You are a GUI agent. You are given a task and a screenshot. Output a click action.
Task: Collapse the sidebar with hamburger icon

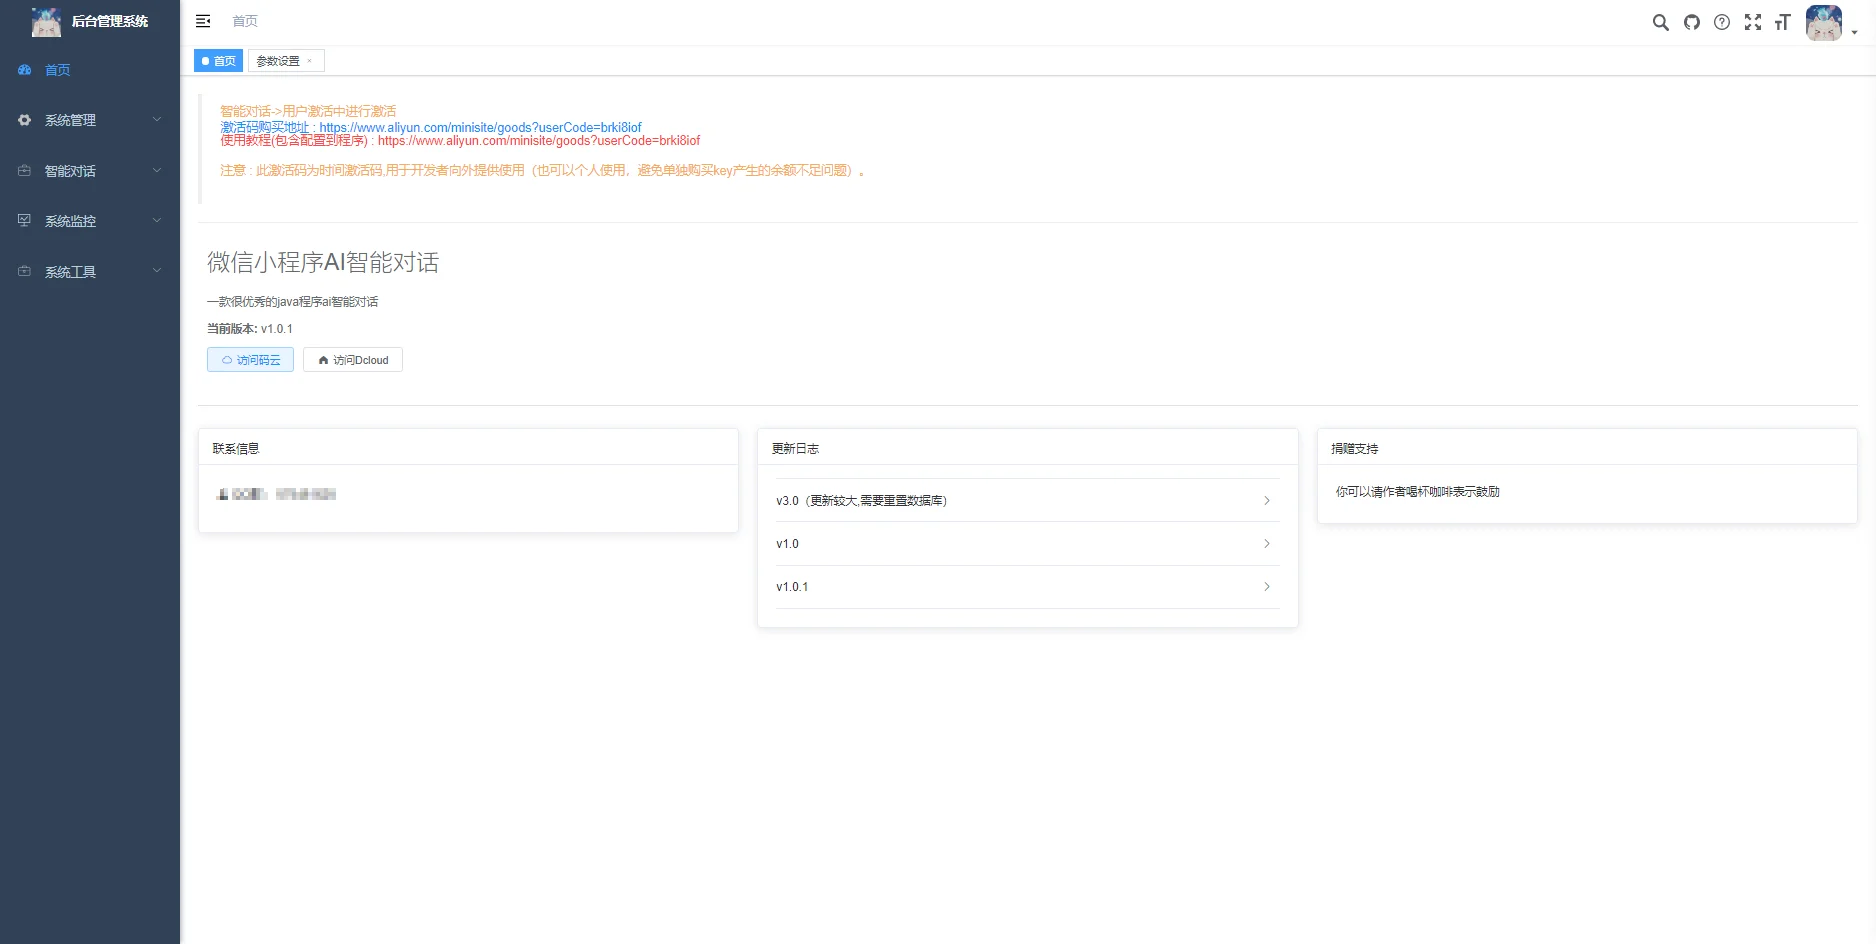[x=203, y=21]
